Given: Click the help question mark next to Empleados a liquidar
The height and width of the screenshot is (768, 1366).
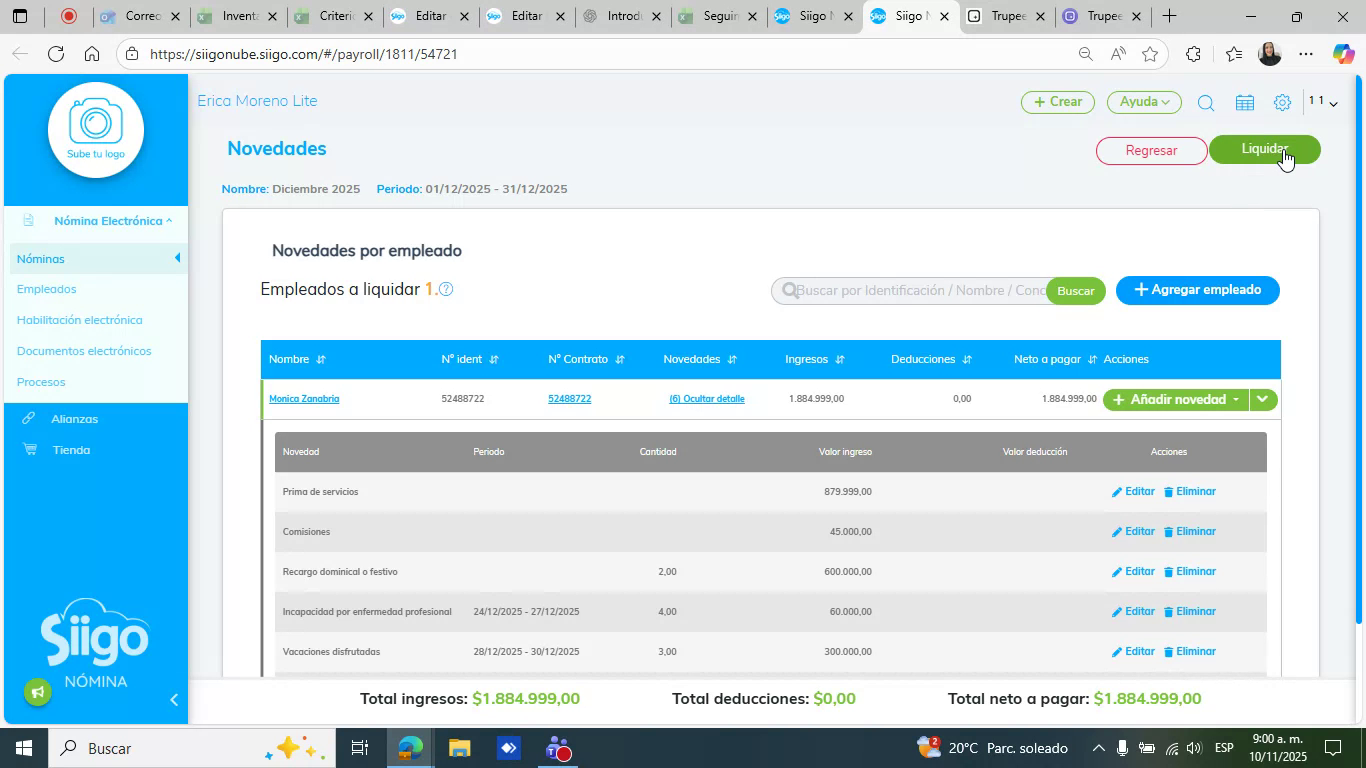Looking at the screenshot, I should click(446, 289).
